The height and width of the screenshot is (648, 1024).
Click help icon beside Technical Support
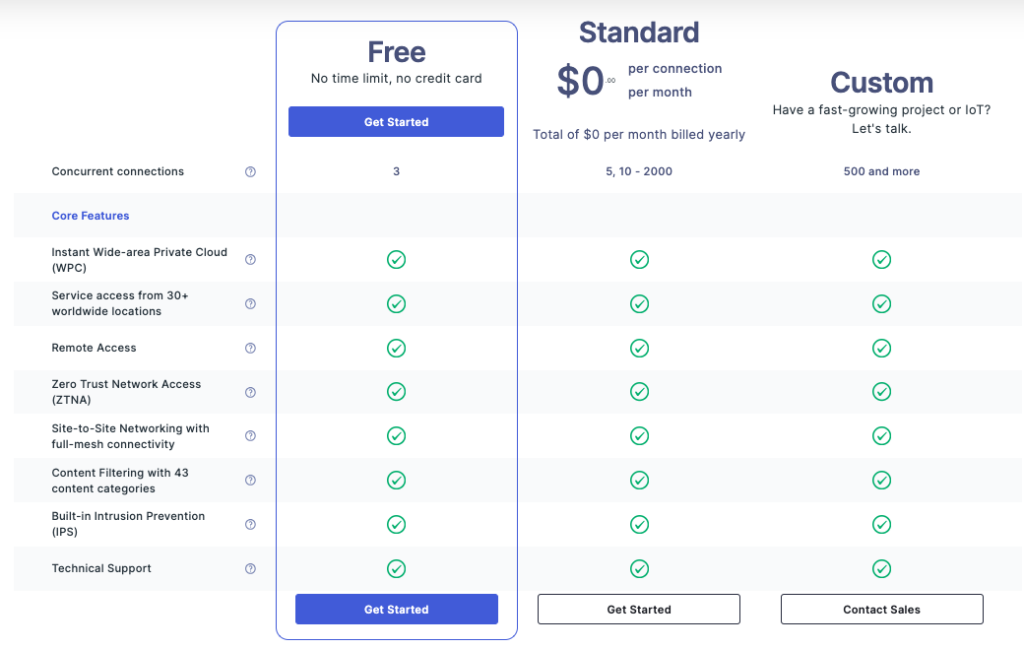[x=250, y=568]
